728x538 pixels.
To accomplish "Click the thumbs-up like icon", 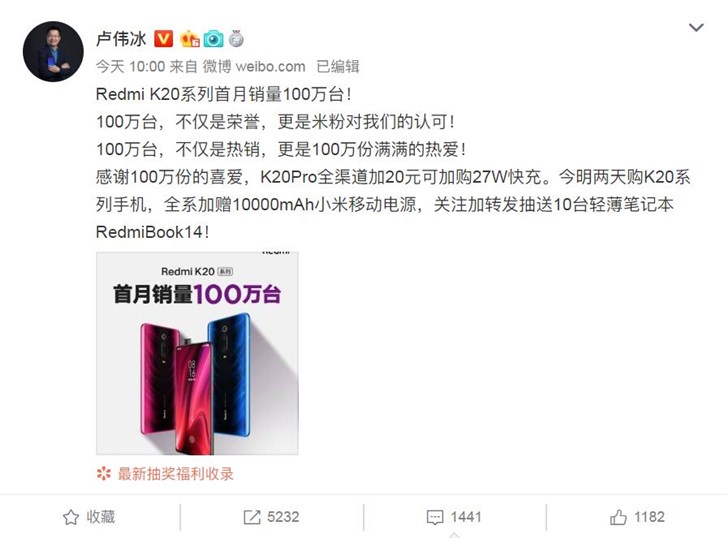I will (618, 517).
